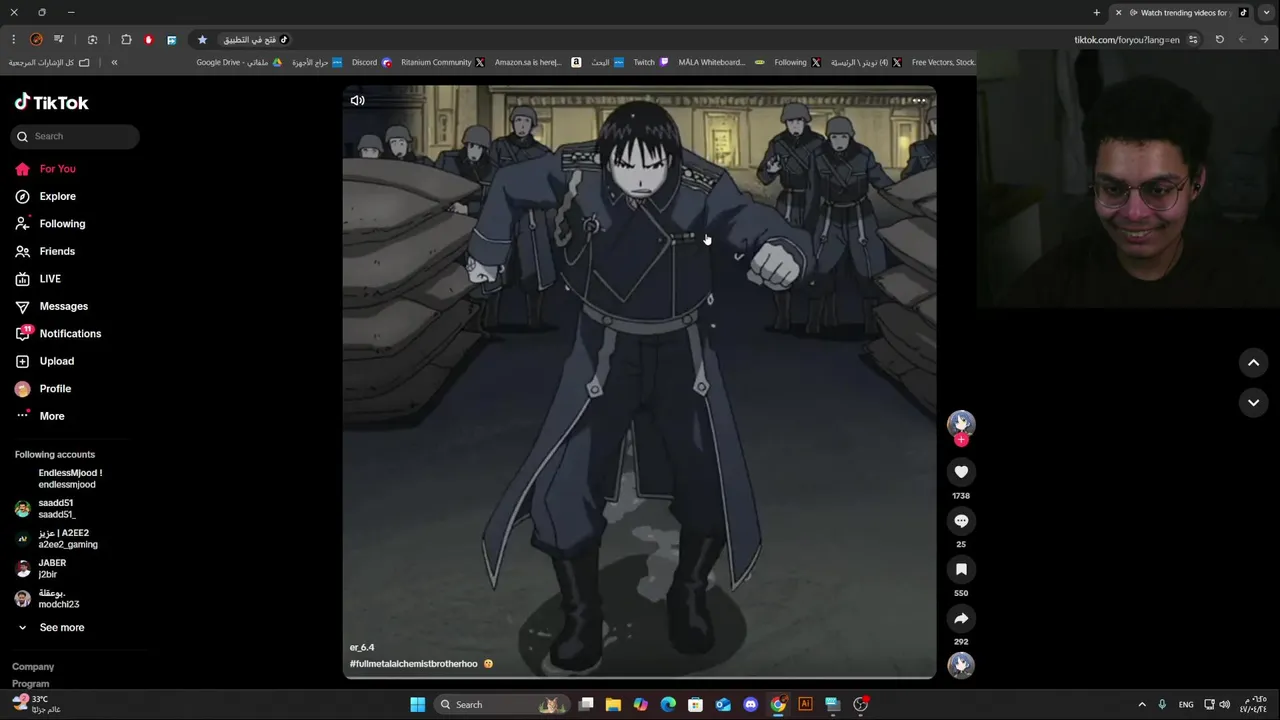Viewport: 1280px width, 720px height.
Task: Toggle video sound with the speaker icon
Action: tap(357, 100)
